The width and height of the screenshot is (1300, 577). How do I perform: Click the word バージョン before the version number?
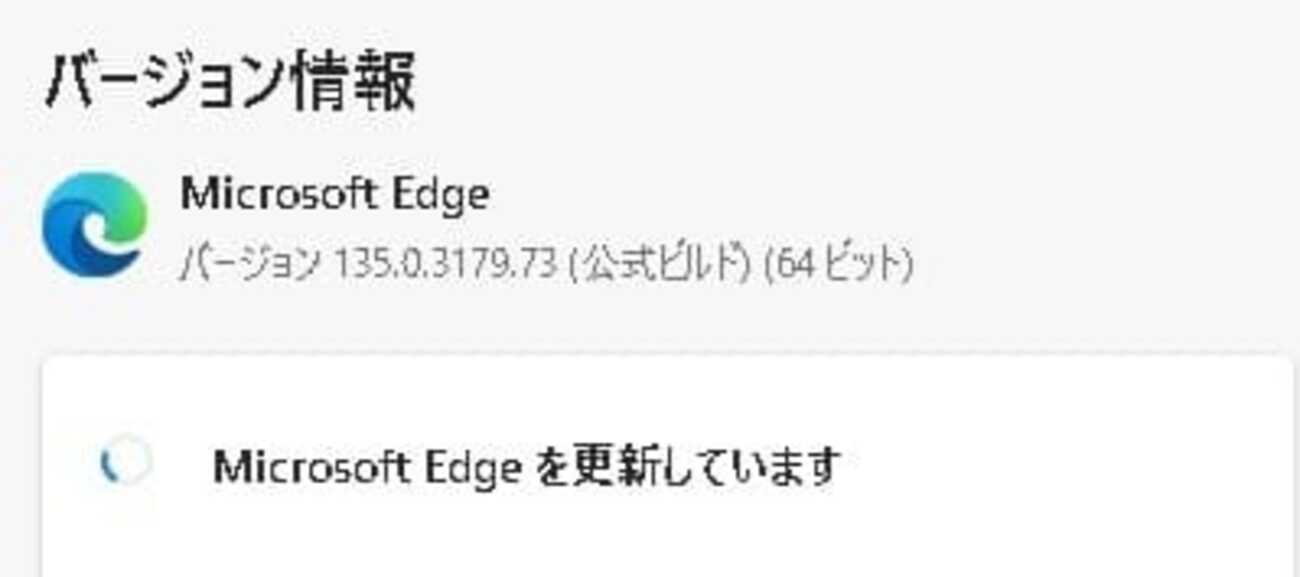click(252, 265)
